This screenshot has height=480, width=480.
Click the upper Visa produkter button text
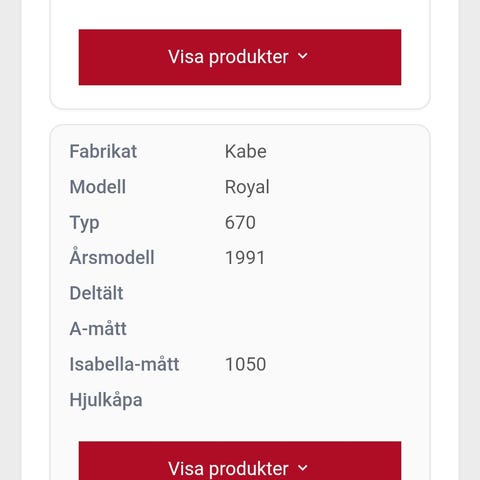point(228,57)
